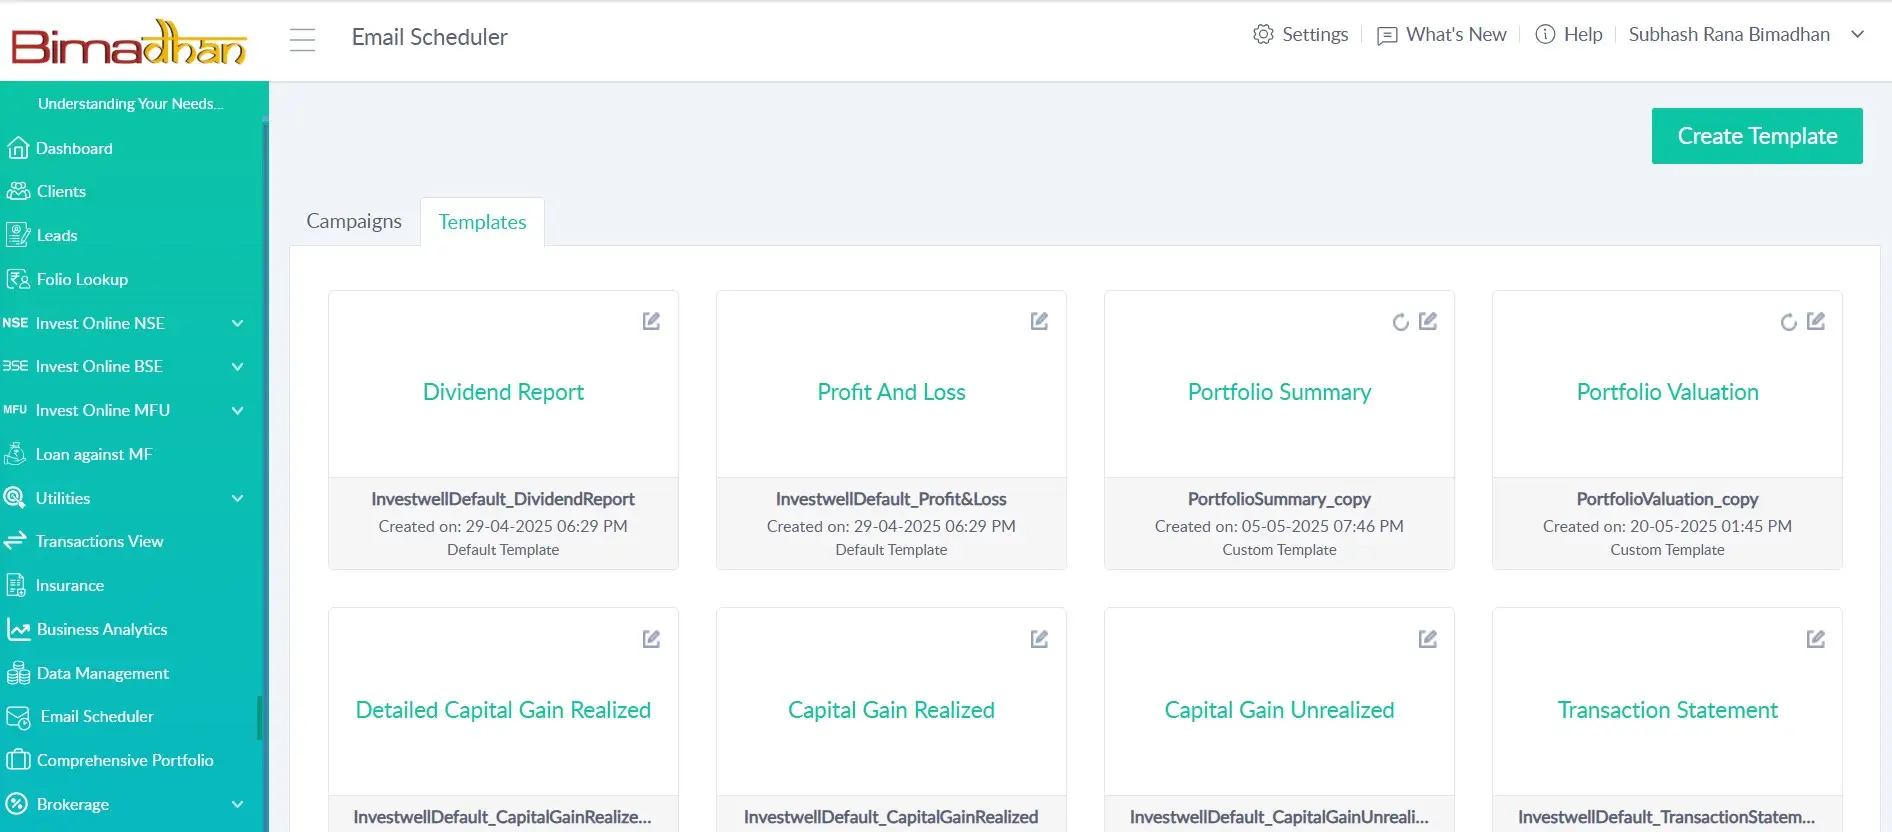
Task: Open Folio Lookup menu item
Action: point(82,279)
